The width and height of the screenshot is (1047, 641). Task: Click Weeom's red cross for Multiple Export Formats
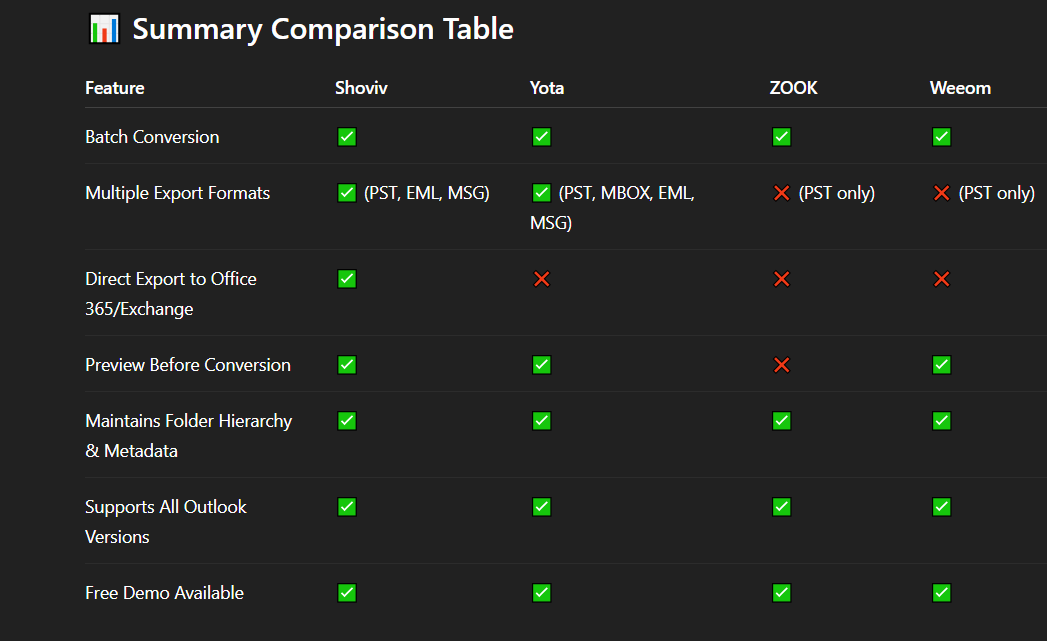pyautogui.click(x=941, y=193)
